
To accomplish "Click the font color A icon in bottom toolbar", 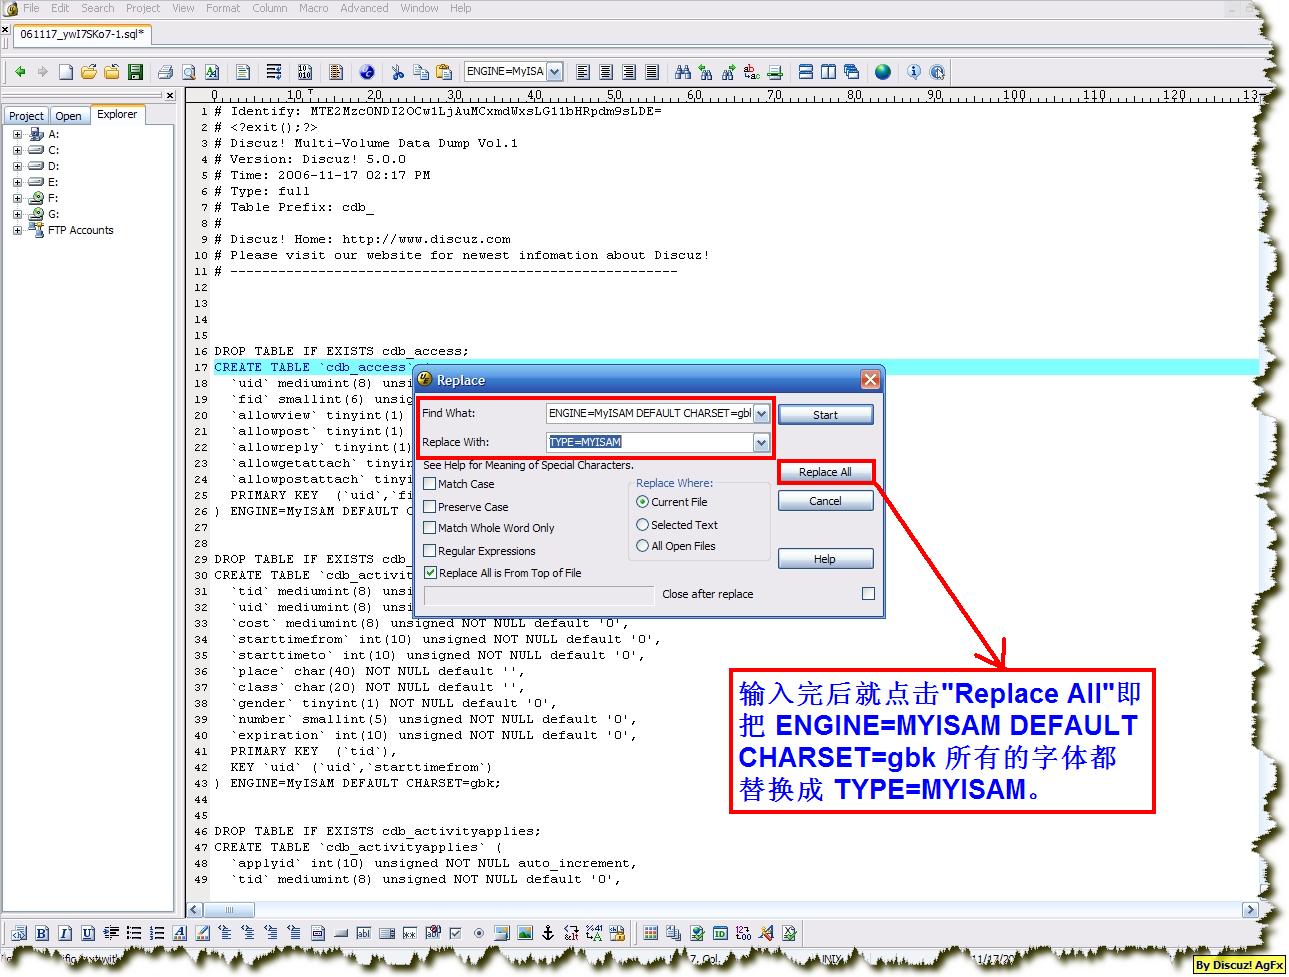I will tap(180, 934).
